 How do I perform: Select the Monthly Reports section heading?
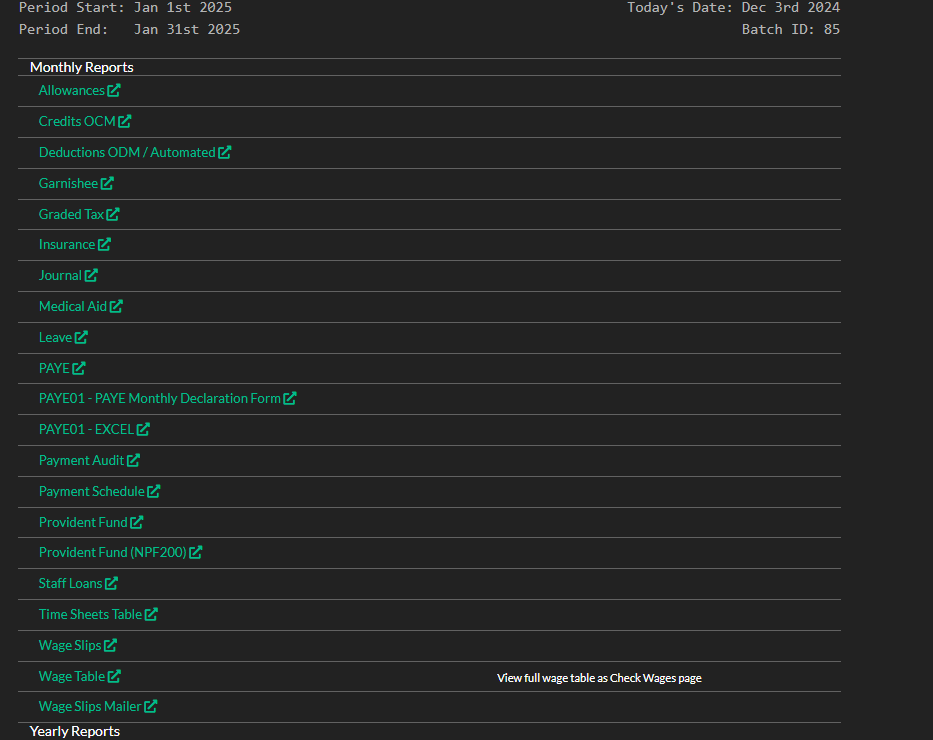click(x=81, y=68)
